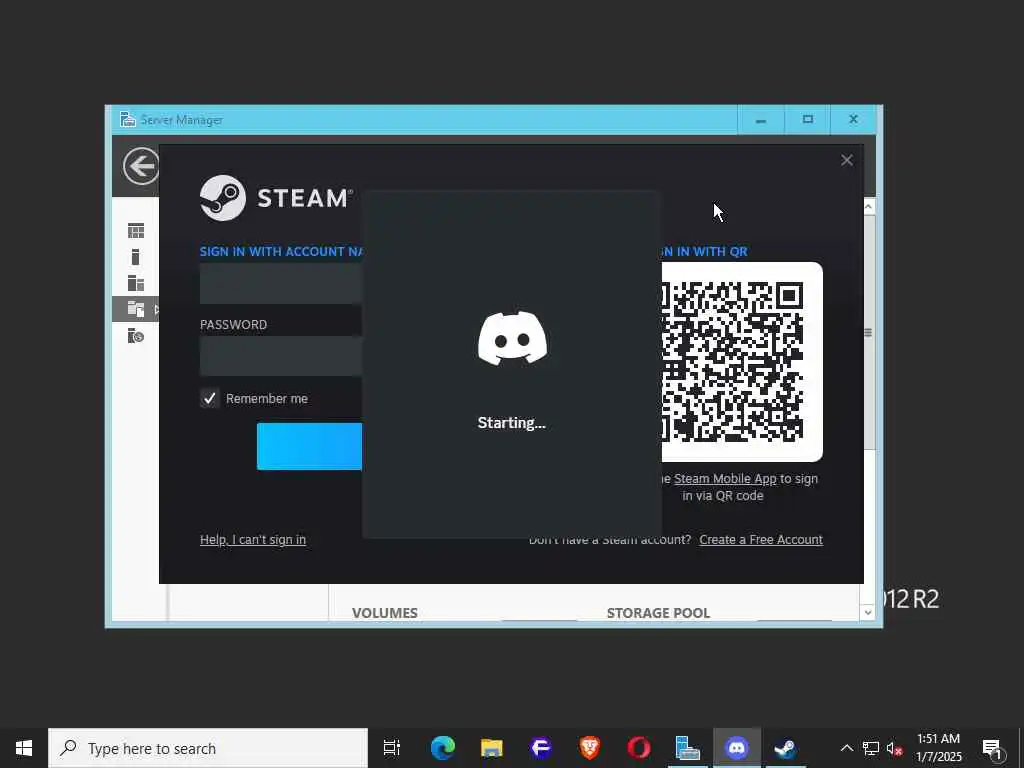
Task: Focus the Steam account name field
Action: tap(281, 283)
